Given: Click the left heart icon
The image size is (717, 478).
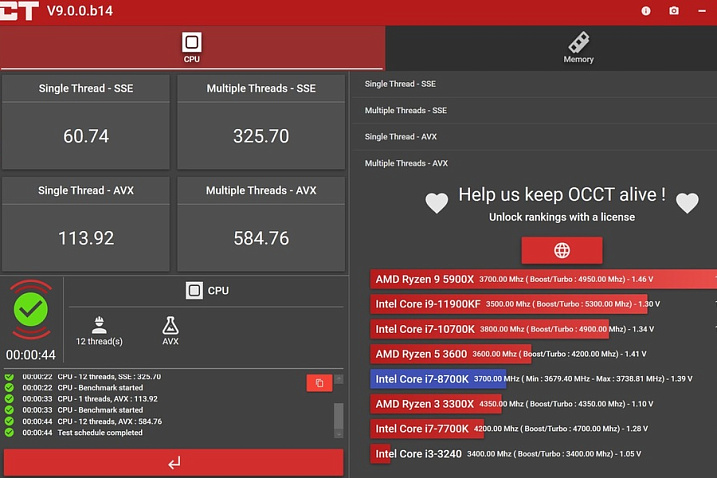Looking at the screenshot, I should click(x=437, y=203).
